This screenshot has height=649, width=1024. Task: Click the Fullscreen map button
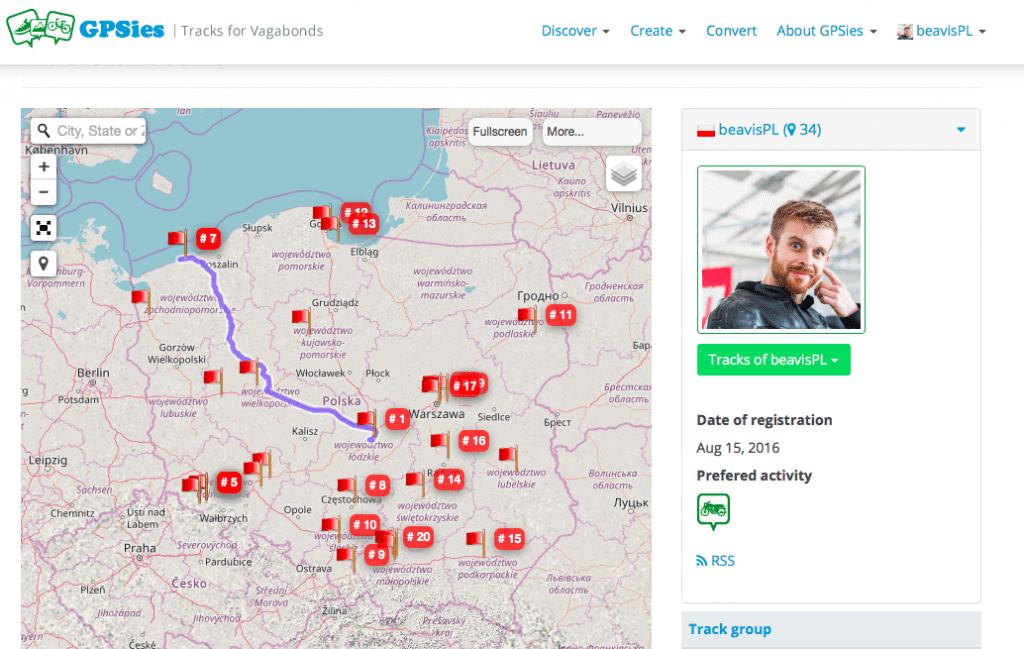point(500,132)
